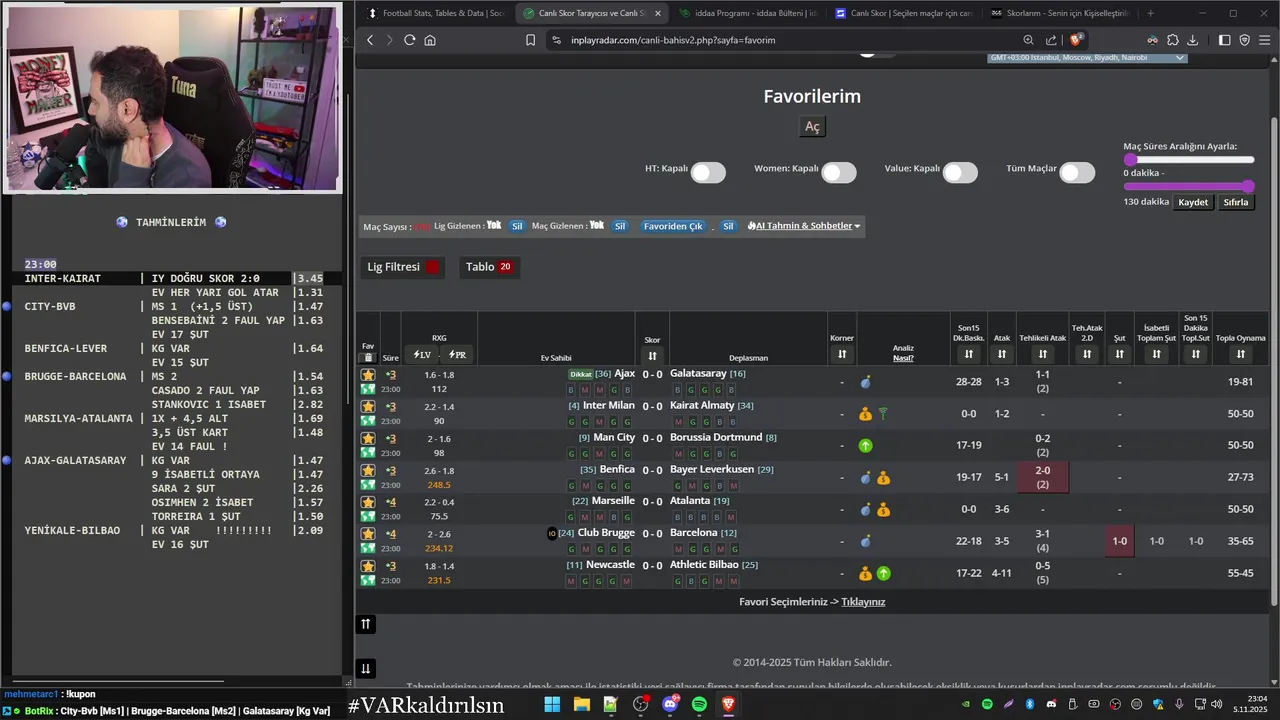Click the Favoriden Çık button
The width and height of the screenshot is (1280, 720).
tap(673, 226)
